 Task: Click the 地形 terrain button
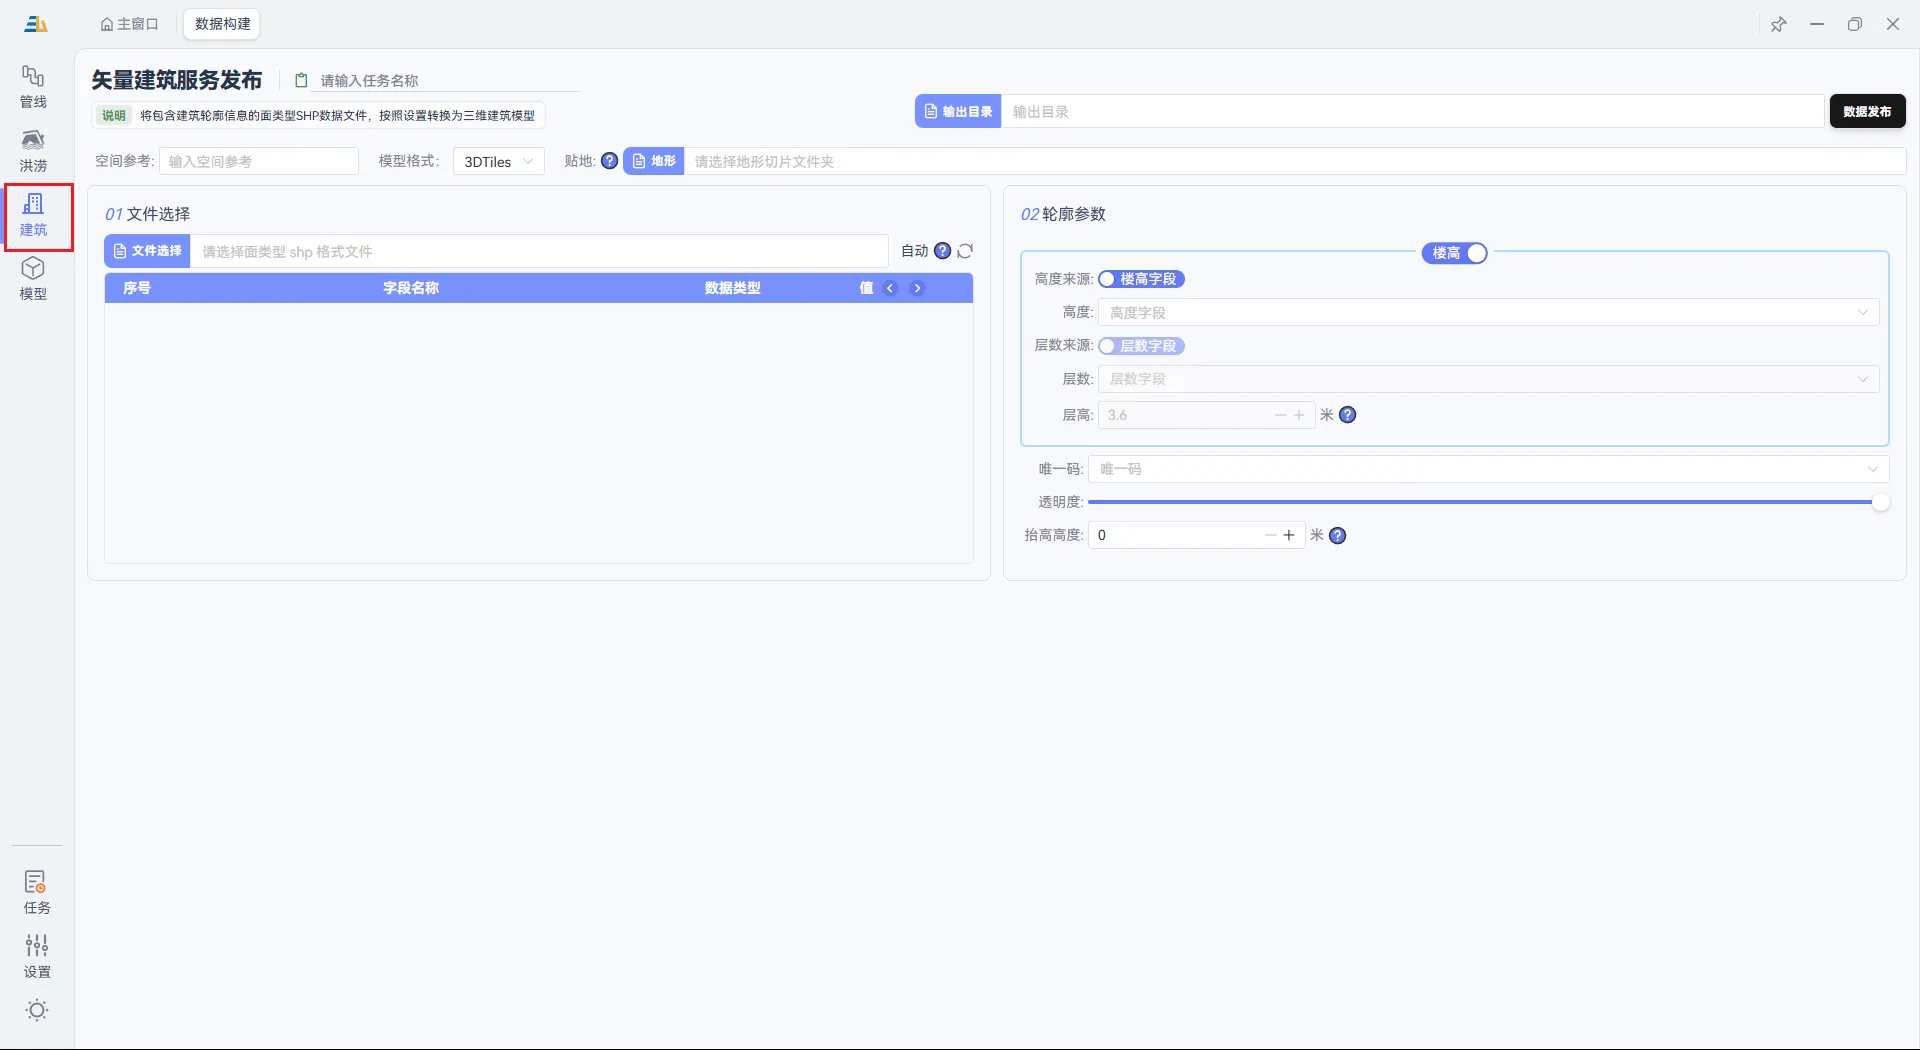click(x=654, y=161)
